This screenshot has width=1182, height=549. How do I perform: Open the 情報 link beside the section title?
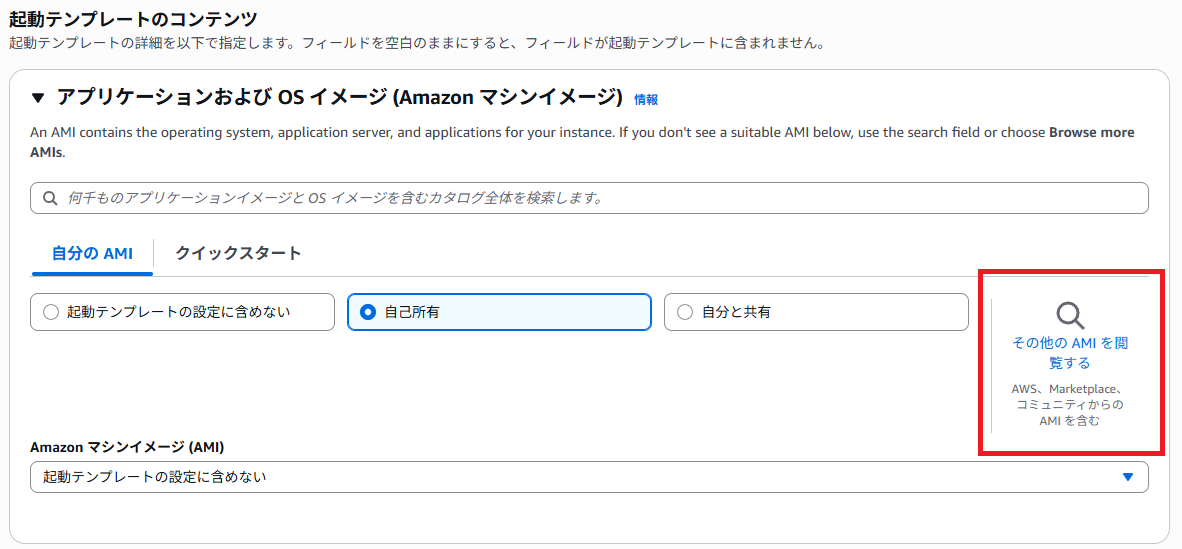click(x=646, y=99)
